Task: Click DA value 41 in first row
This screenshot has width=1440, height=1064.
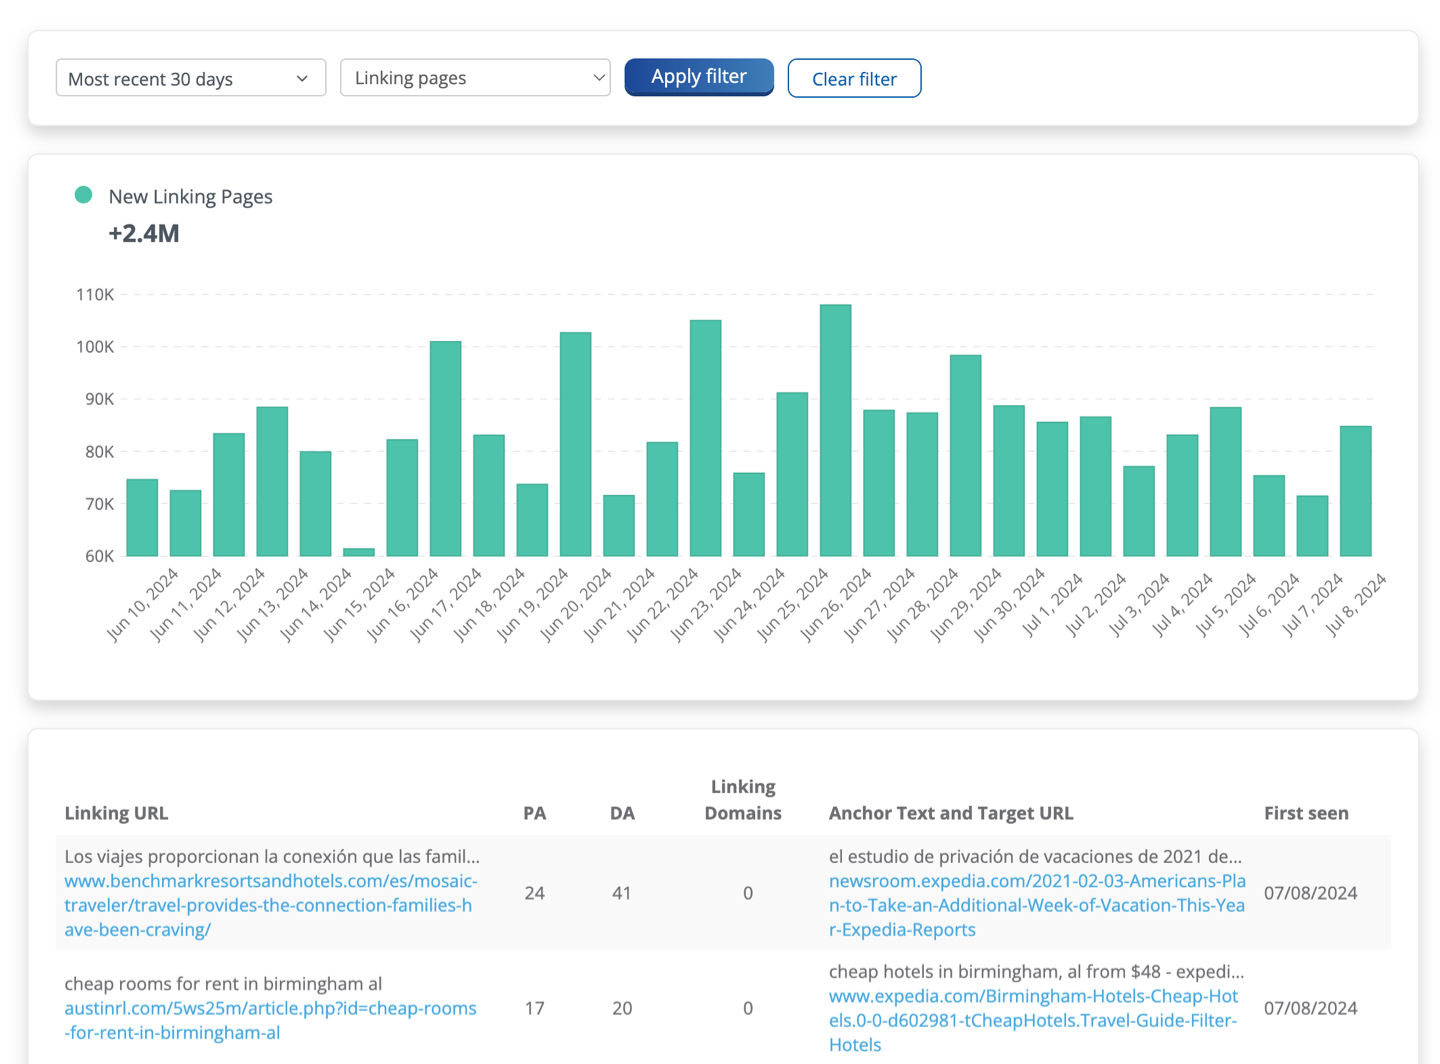Action: [x=622, y=893]
